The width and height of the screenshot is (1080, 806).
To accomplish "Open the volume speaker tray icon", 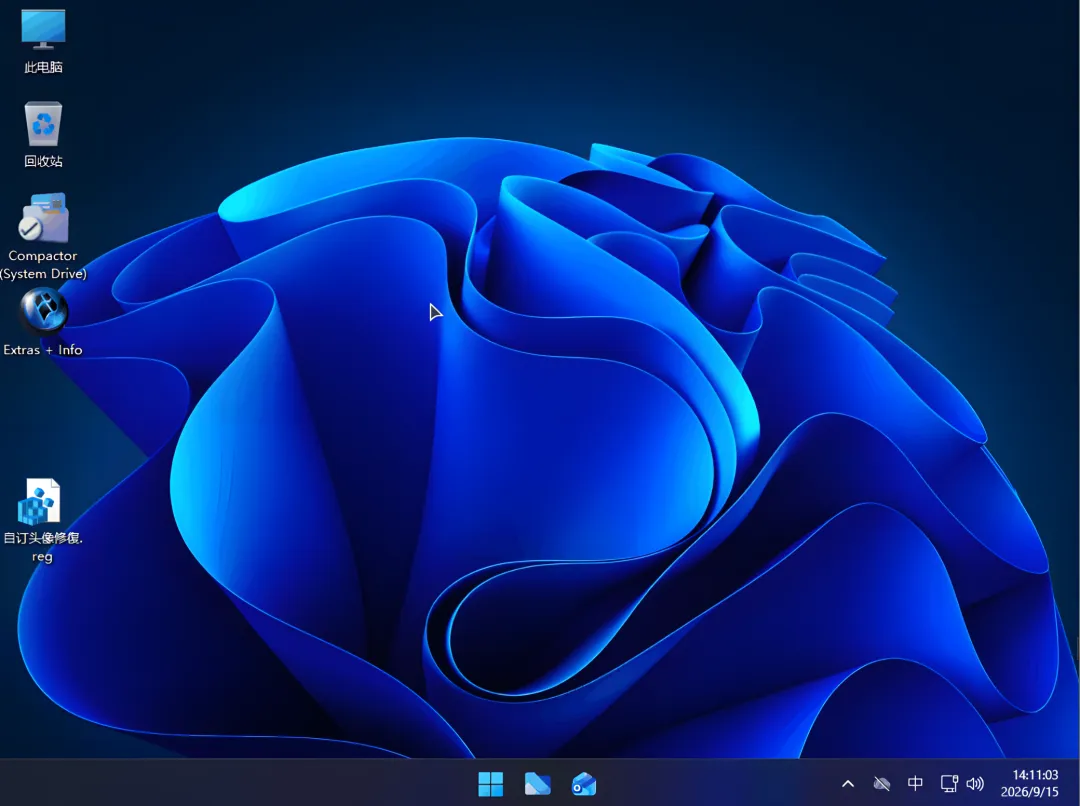I will pyautogui.click(x=975, y=783).
